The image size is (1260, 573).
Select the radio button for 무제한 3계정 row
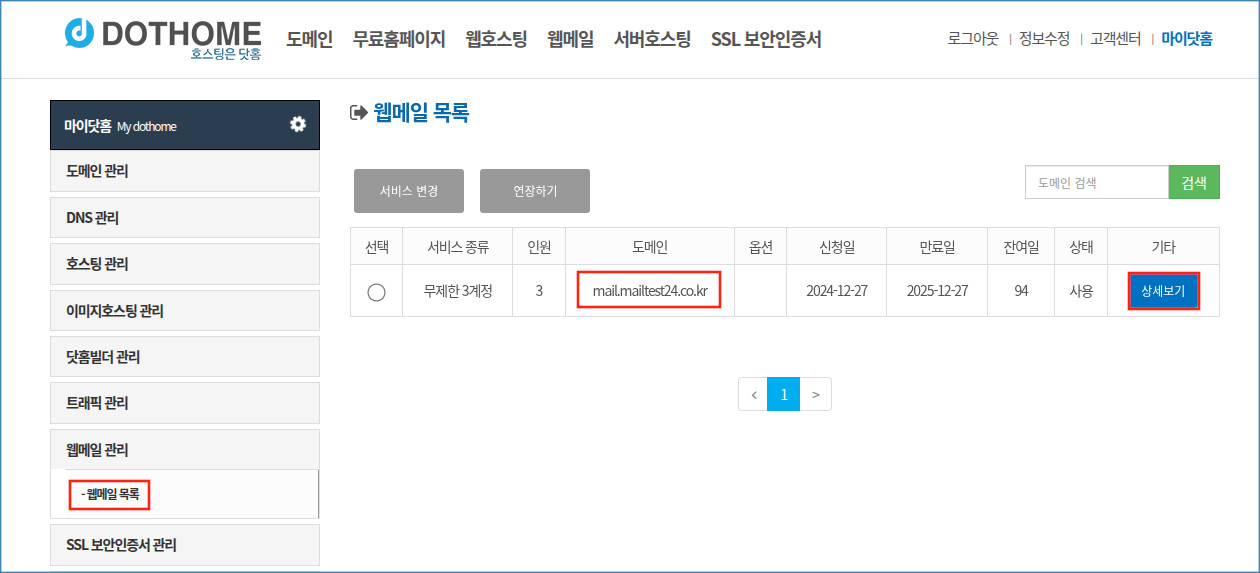pos(376,292)
